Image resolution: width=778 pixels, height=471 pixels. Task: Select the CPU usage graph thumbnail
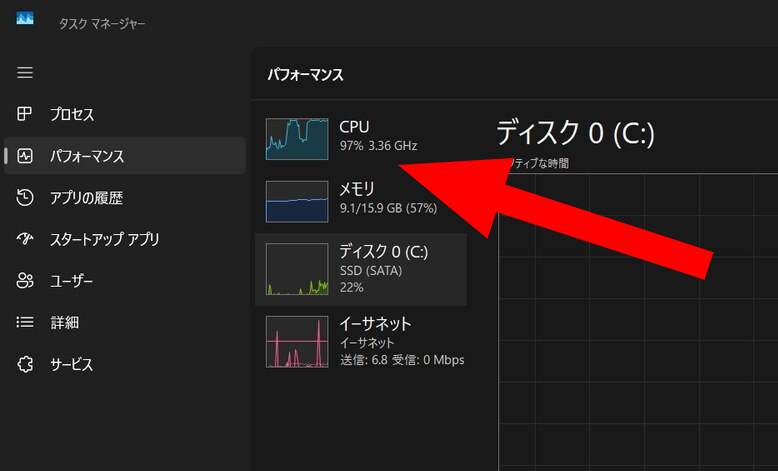coord(297,139)
